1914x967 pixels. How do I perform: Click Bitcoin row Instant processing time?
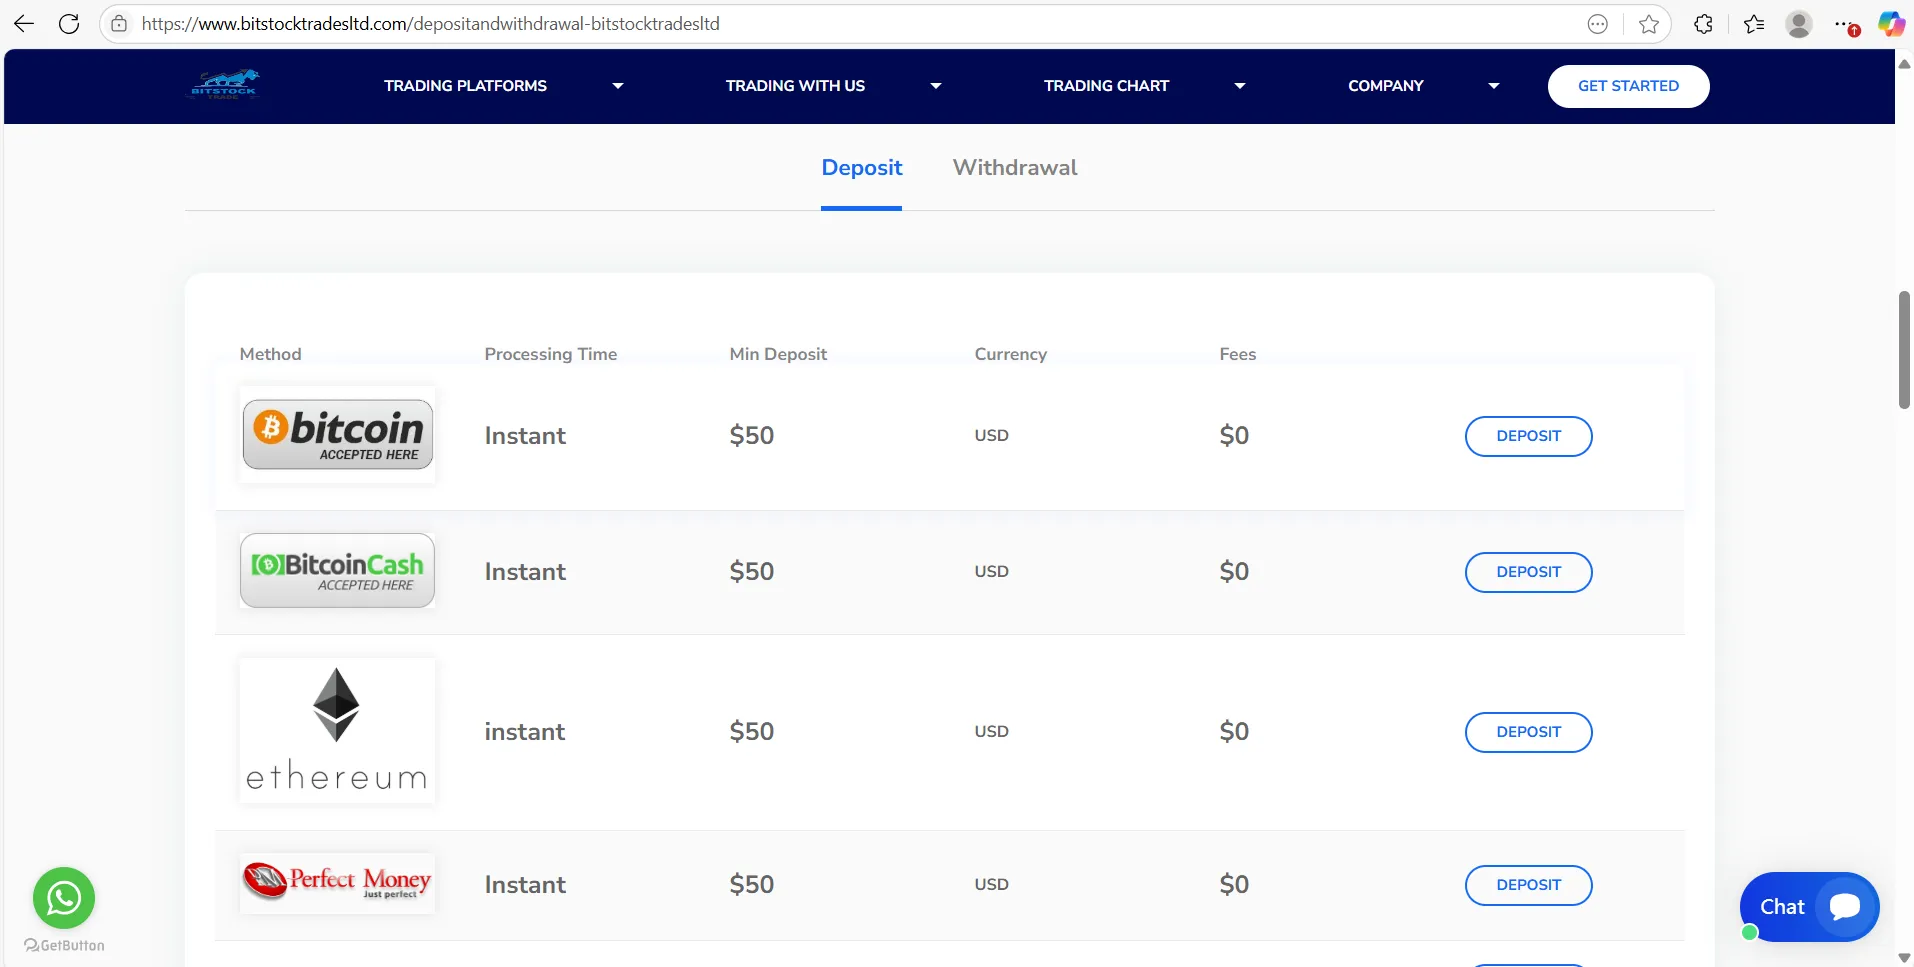(525, 436)
